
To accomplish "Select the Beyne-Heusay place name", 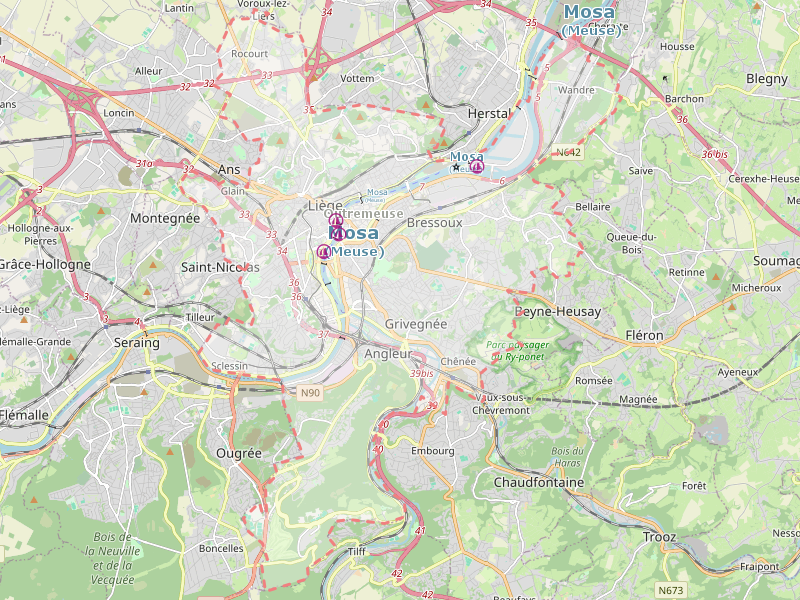I will 558,311.
